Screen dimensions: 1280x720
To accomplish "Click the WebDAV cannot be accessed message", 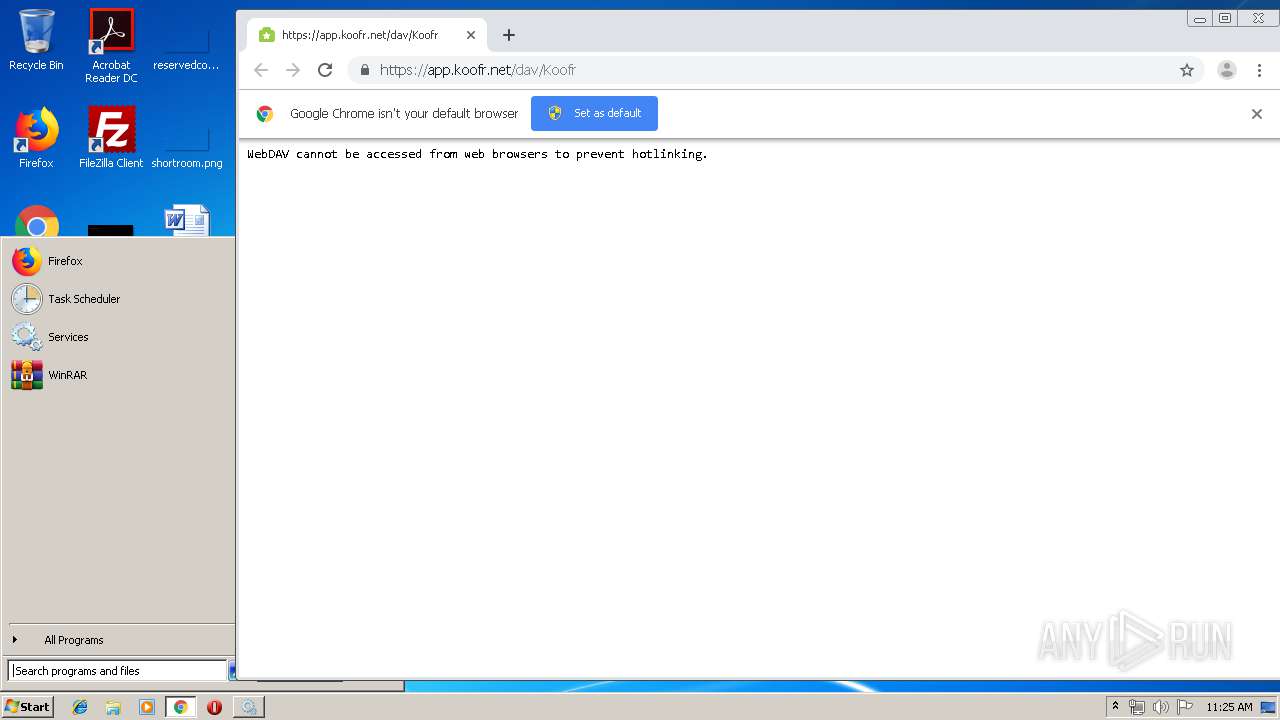I will [x=477, y=154].
